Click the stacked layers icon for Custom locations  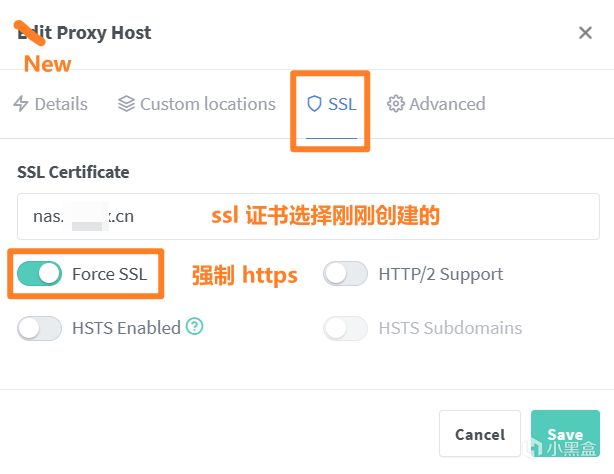click(126, 104)
